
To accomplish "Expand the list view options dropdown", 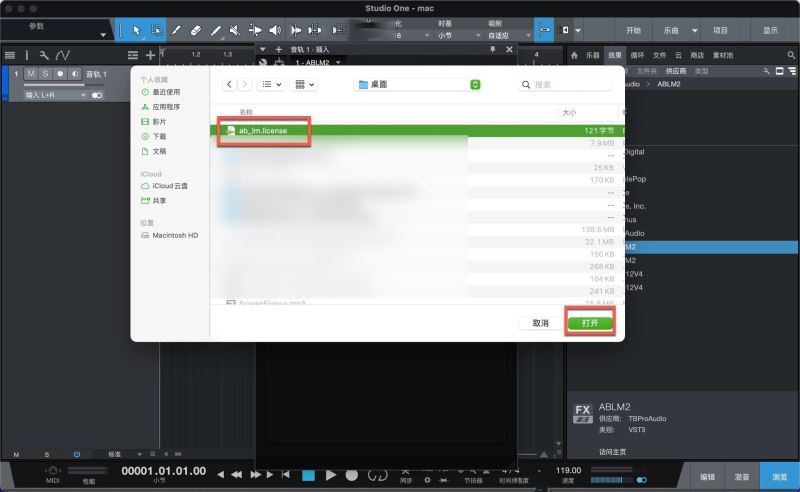I will pos(273,85).
